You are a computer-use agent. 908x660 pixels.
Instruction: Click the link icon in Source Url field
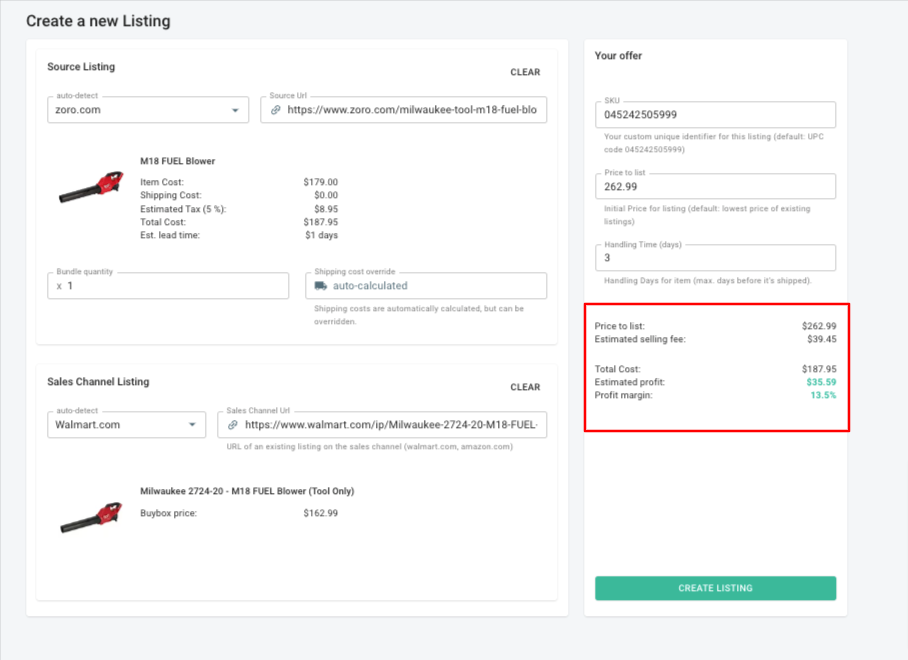[276, 110]
